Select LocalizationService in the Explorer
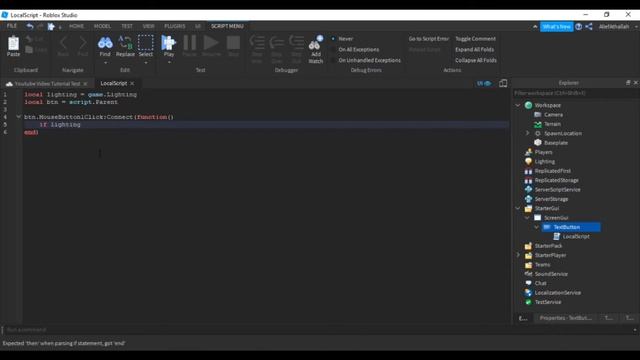 [558, 293]
